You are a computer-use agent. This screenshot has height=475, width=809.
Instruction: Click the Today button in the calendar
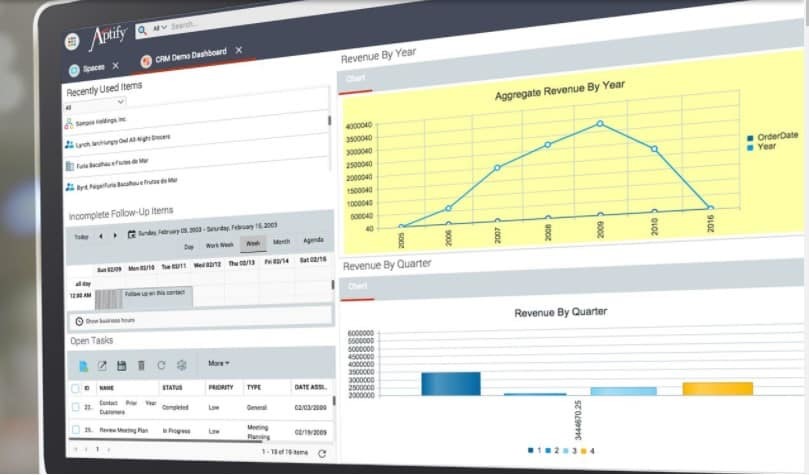(81, 237)
